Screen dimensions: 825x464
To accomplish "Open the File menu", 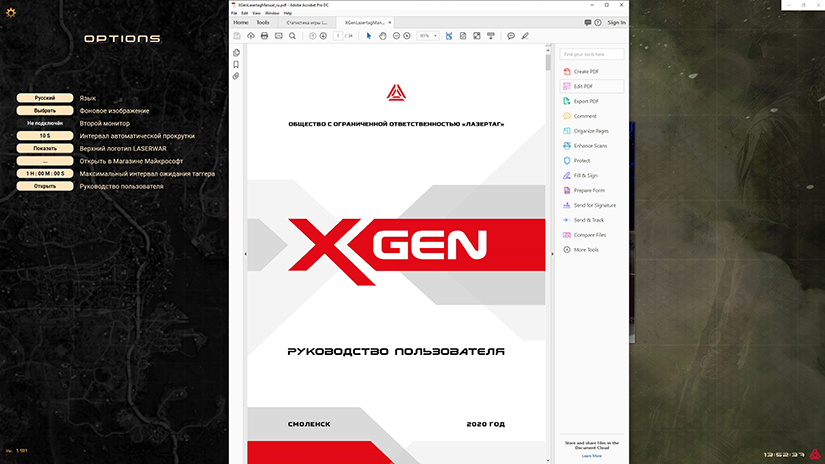I will pos(234,13).
